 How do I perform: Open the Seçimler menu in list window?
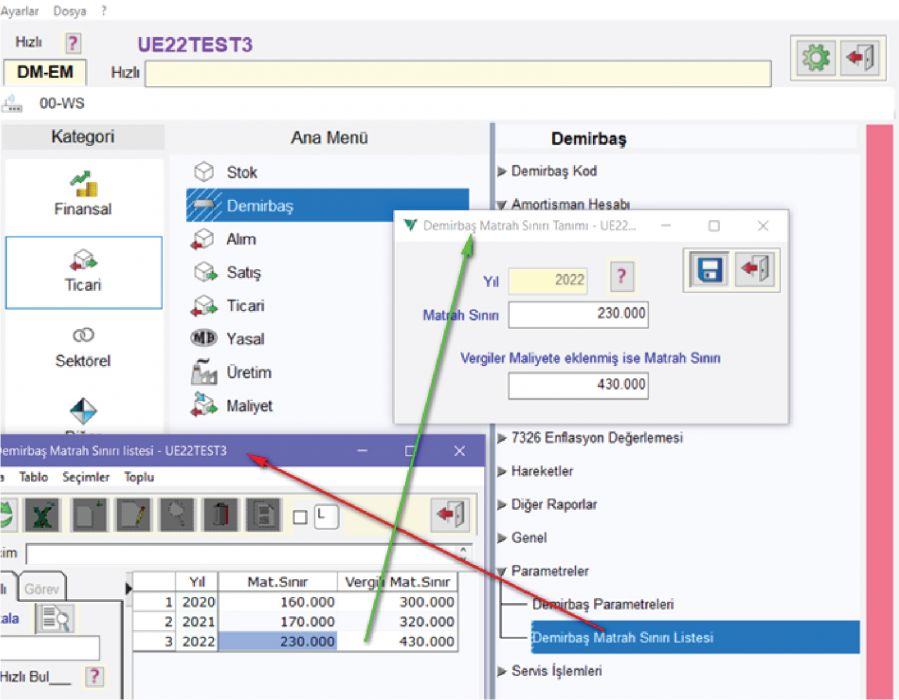85,477
